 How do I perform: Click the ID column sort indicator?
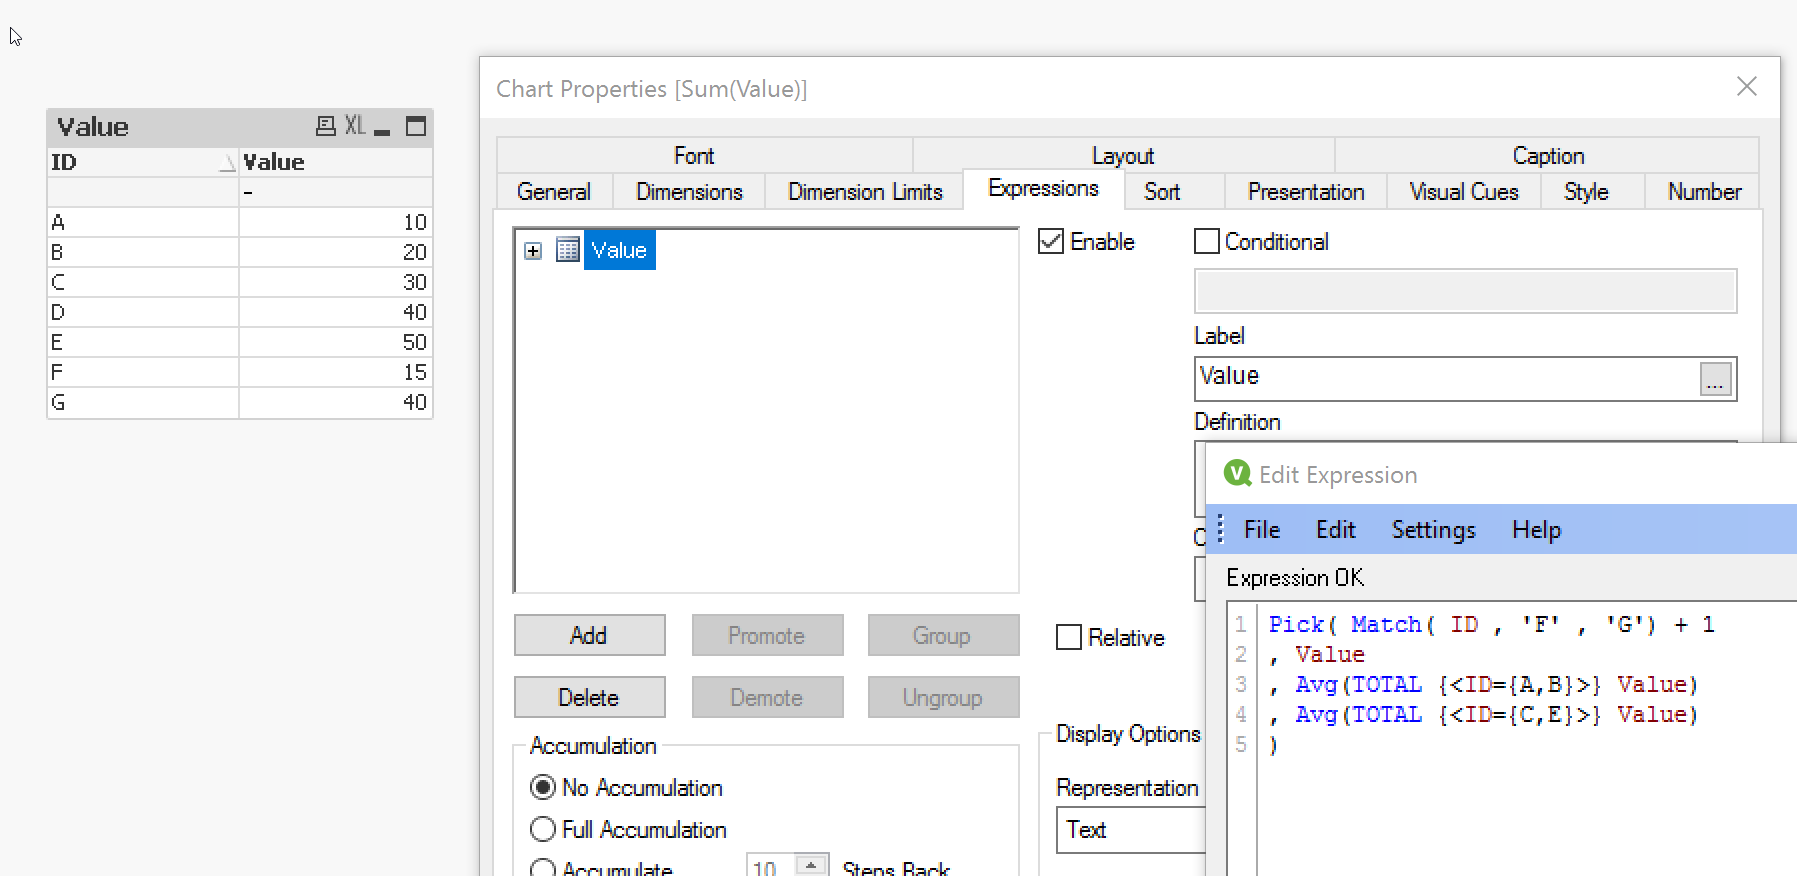[228, 163]
